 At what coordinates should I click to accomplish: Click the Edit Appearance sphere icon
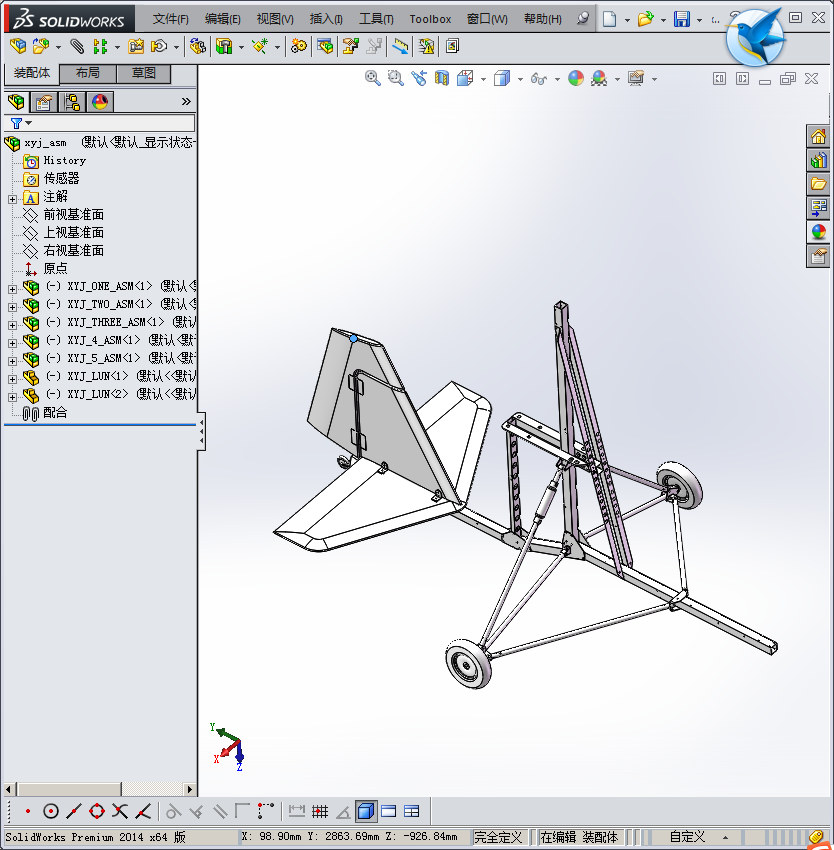[x=575, y=78]
